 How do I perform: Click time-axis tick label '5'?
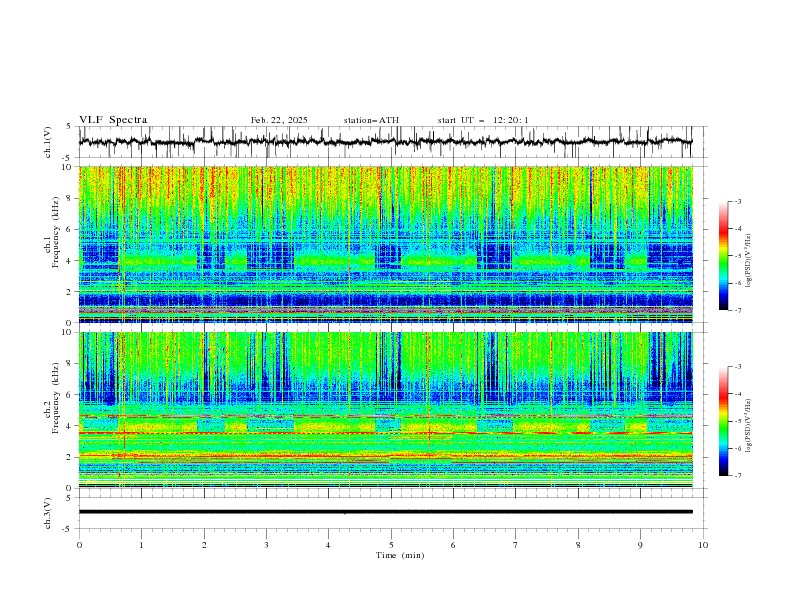pos(391,545)
